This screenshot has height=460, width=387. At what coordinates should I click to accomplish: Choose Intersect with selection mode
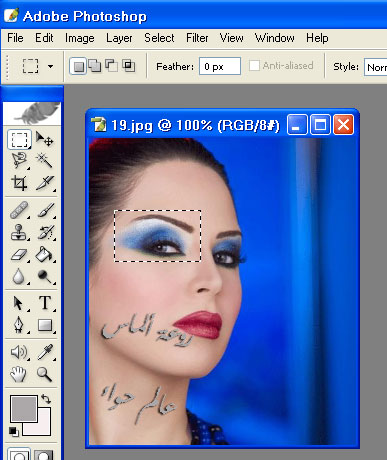tap(128, 66)
